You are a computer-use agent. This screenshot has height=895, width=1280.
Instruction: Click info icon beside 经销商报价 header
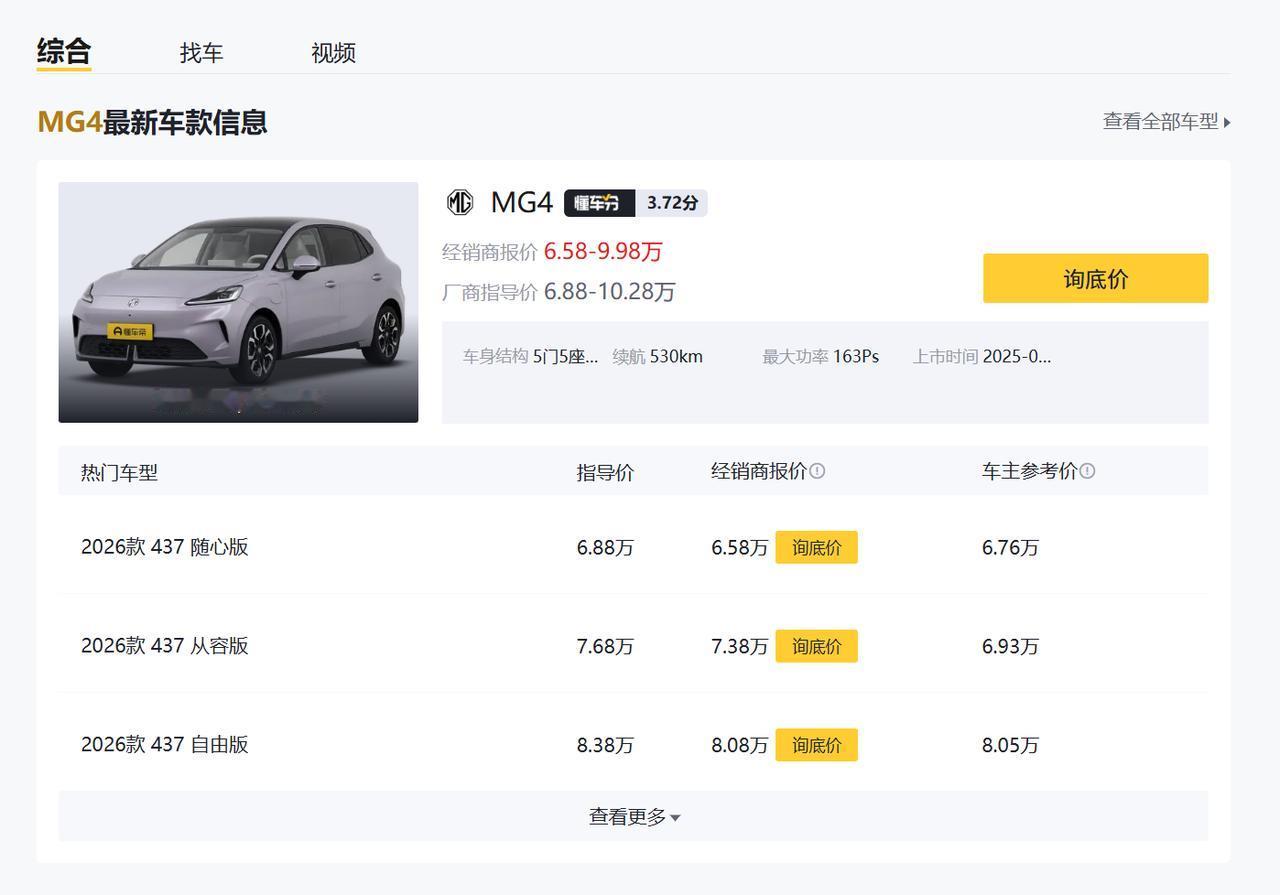tap(817, 471)
